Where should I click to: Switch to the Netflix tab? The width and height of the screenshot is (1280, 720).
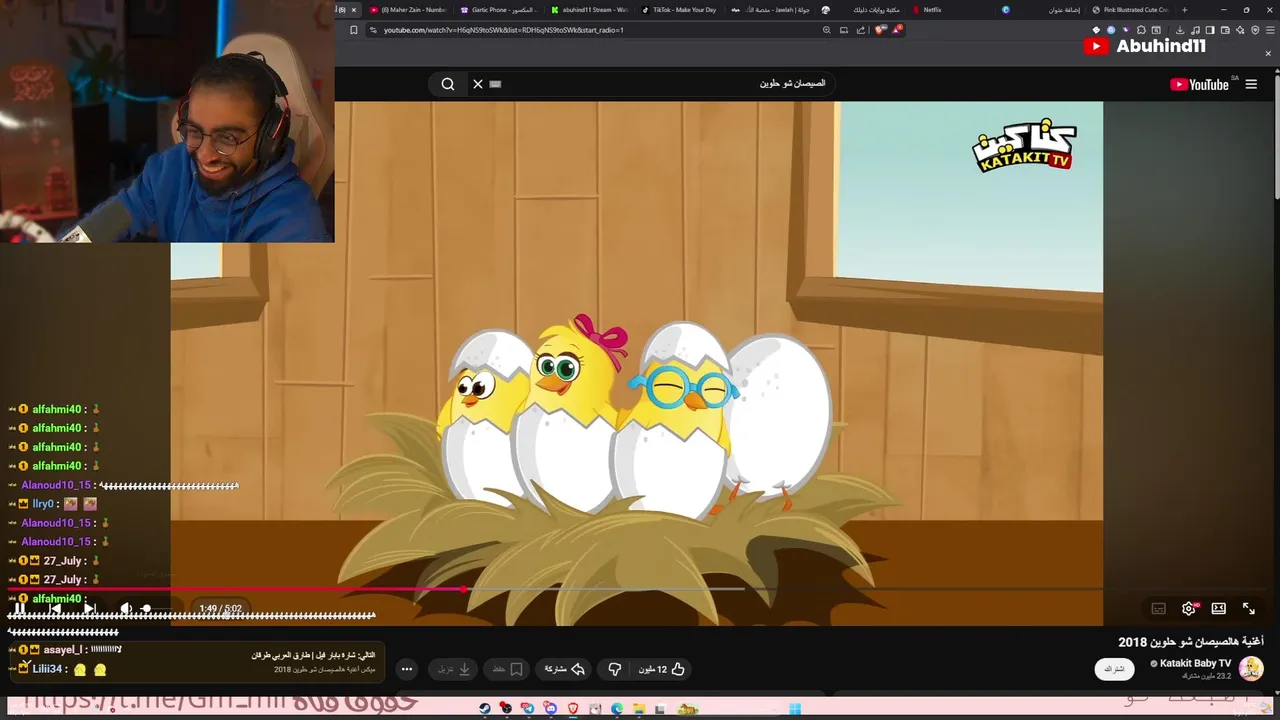(x=950, y=10)
